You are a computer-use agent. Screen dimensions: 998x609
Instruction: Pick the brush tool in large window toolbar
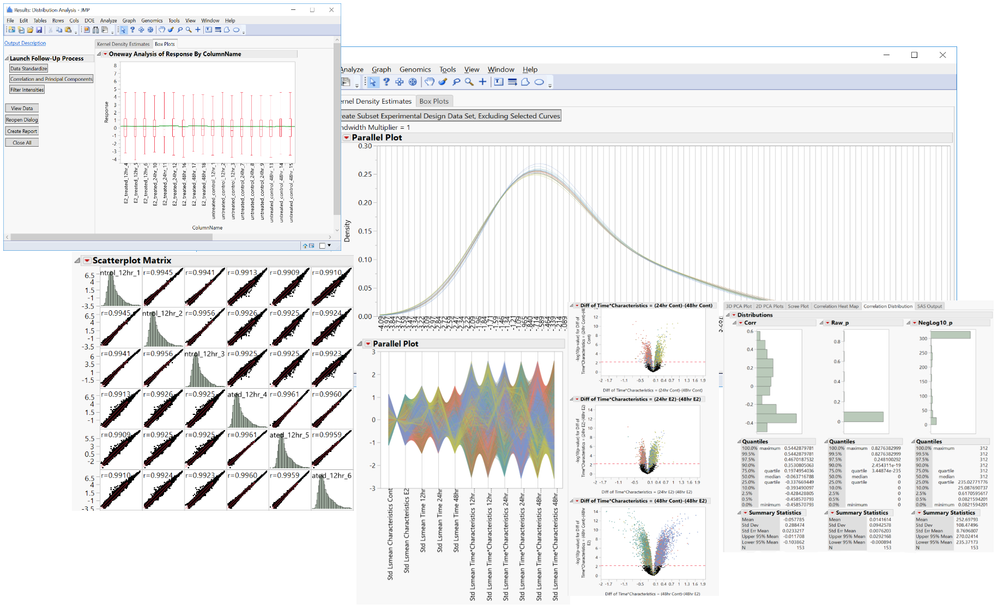(443, 82)
